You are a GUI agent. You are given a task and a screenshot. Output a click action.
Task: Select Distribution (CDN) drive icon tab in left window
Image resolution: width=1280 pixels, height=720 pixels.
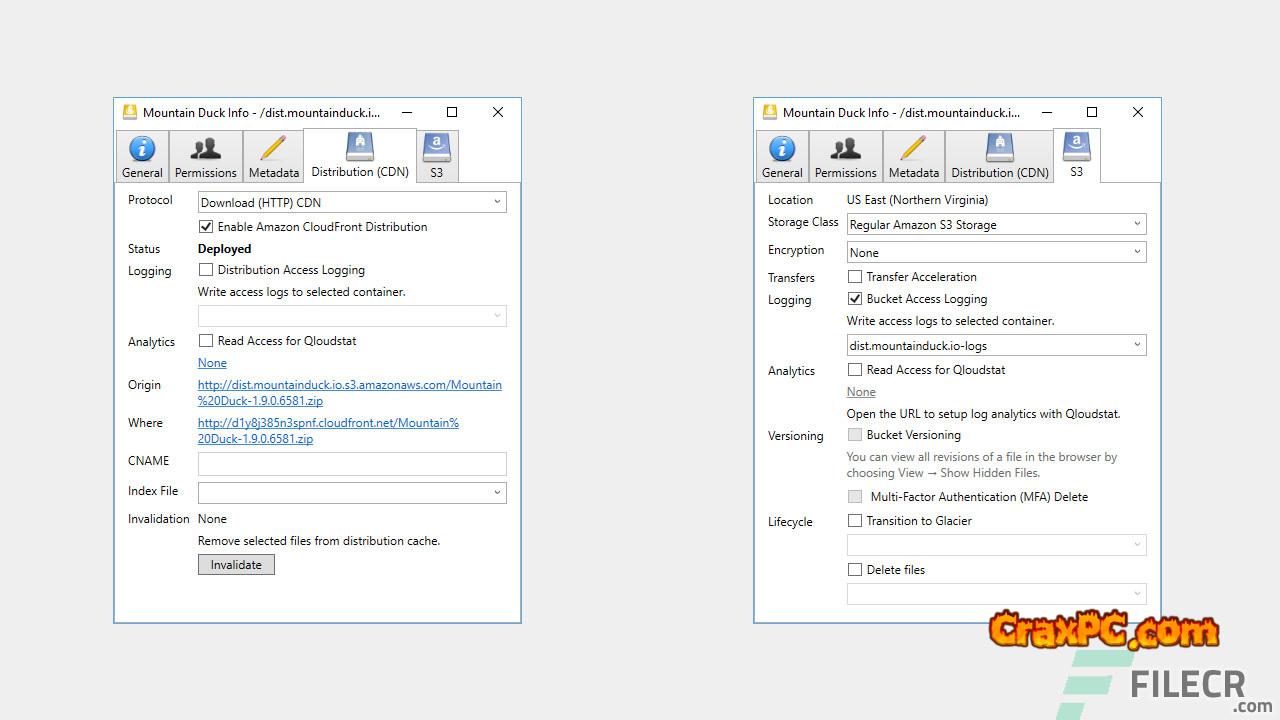[x=360, y=156]
